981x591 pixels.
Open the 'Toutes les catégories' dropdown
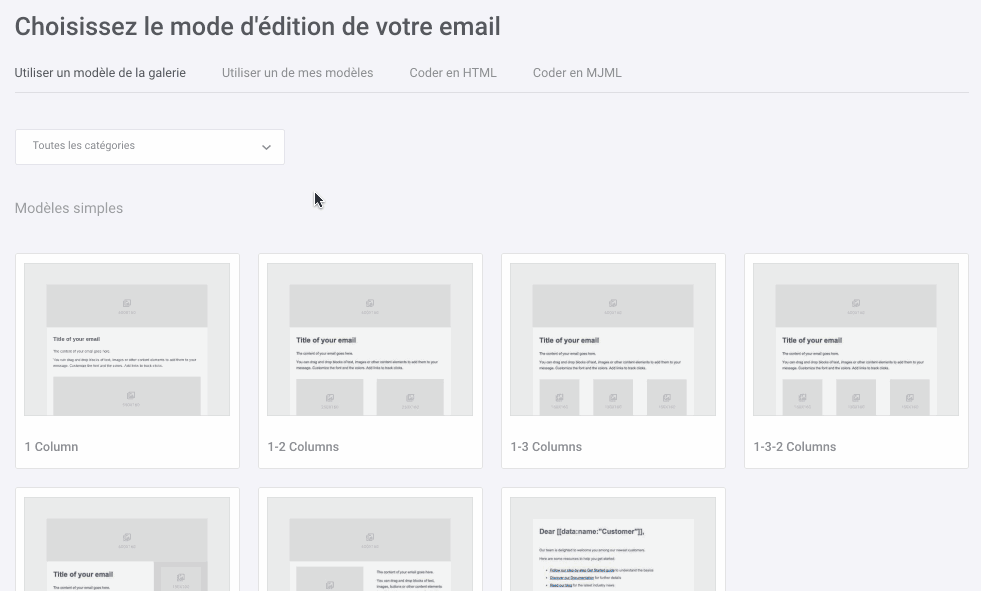pyautogui.click(x=150, y=147)
